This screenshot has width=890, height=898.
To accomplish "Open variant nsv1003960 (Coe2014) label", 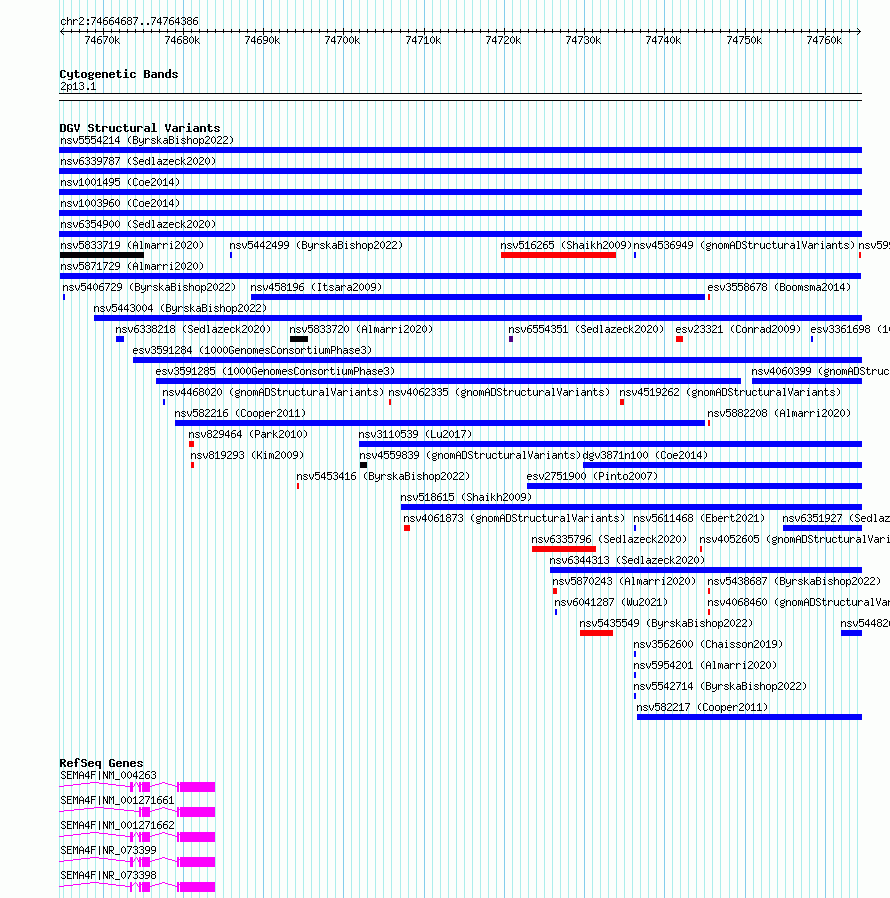I will click(x=120, y=203).
